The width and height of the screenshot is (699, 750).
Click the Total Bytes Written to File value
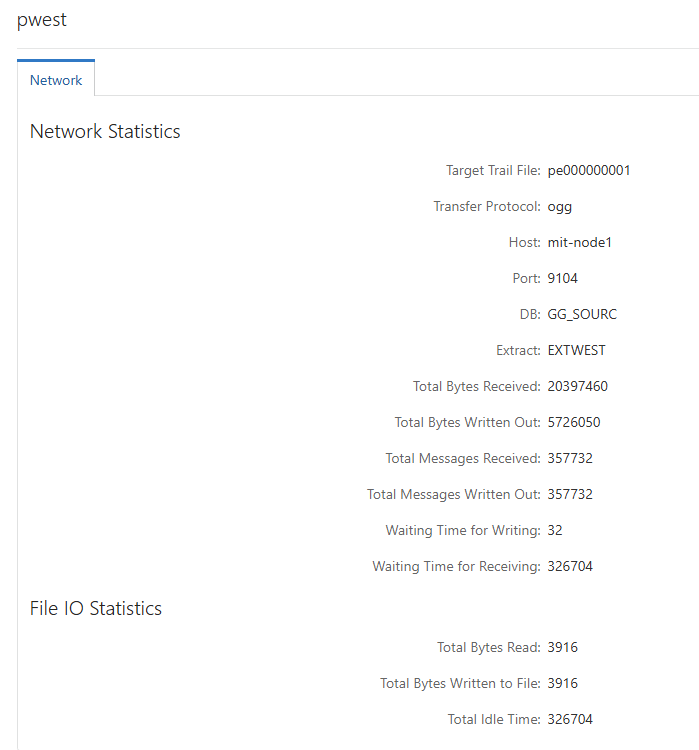tap(563, 683)
